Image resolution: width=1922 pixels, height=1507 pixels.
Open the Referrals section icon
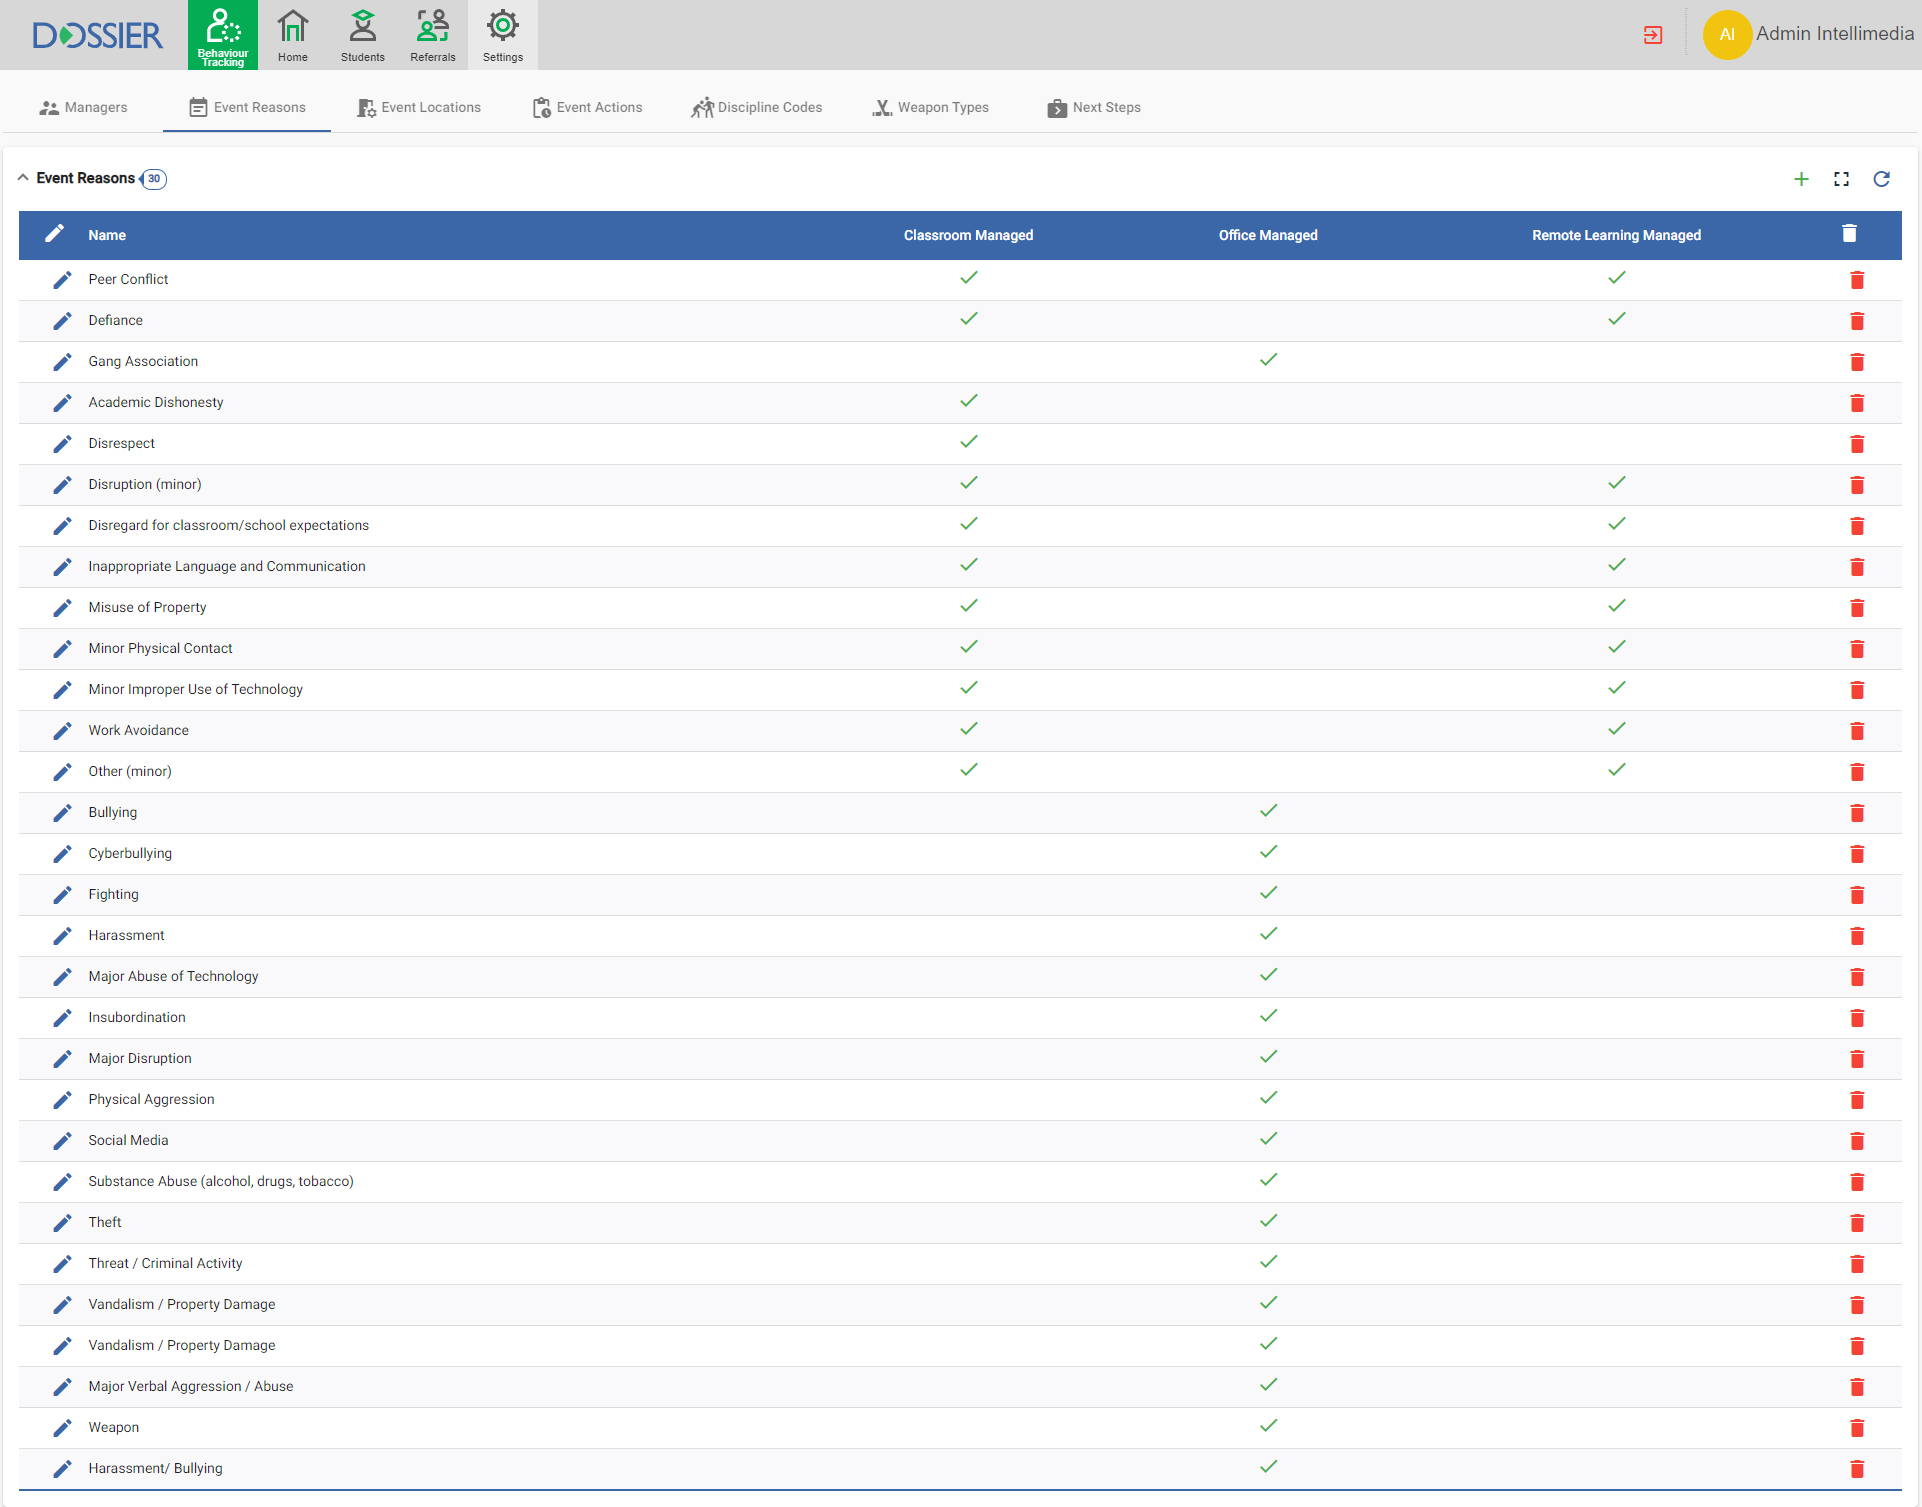(432, 35)
